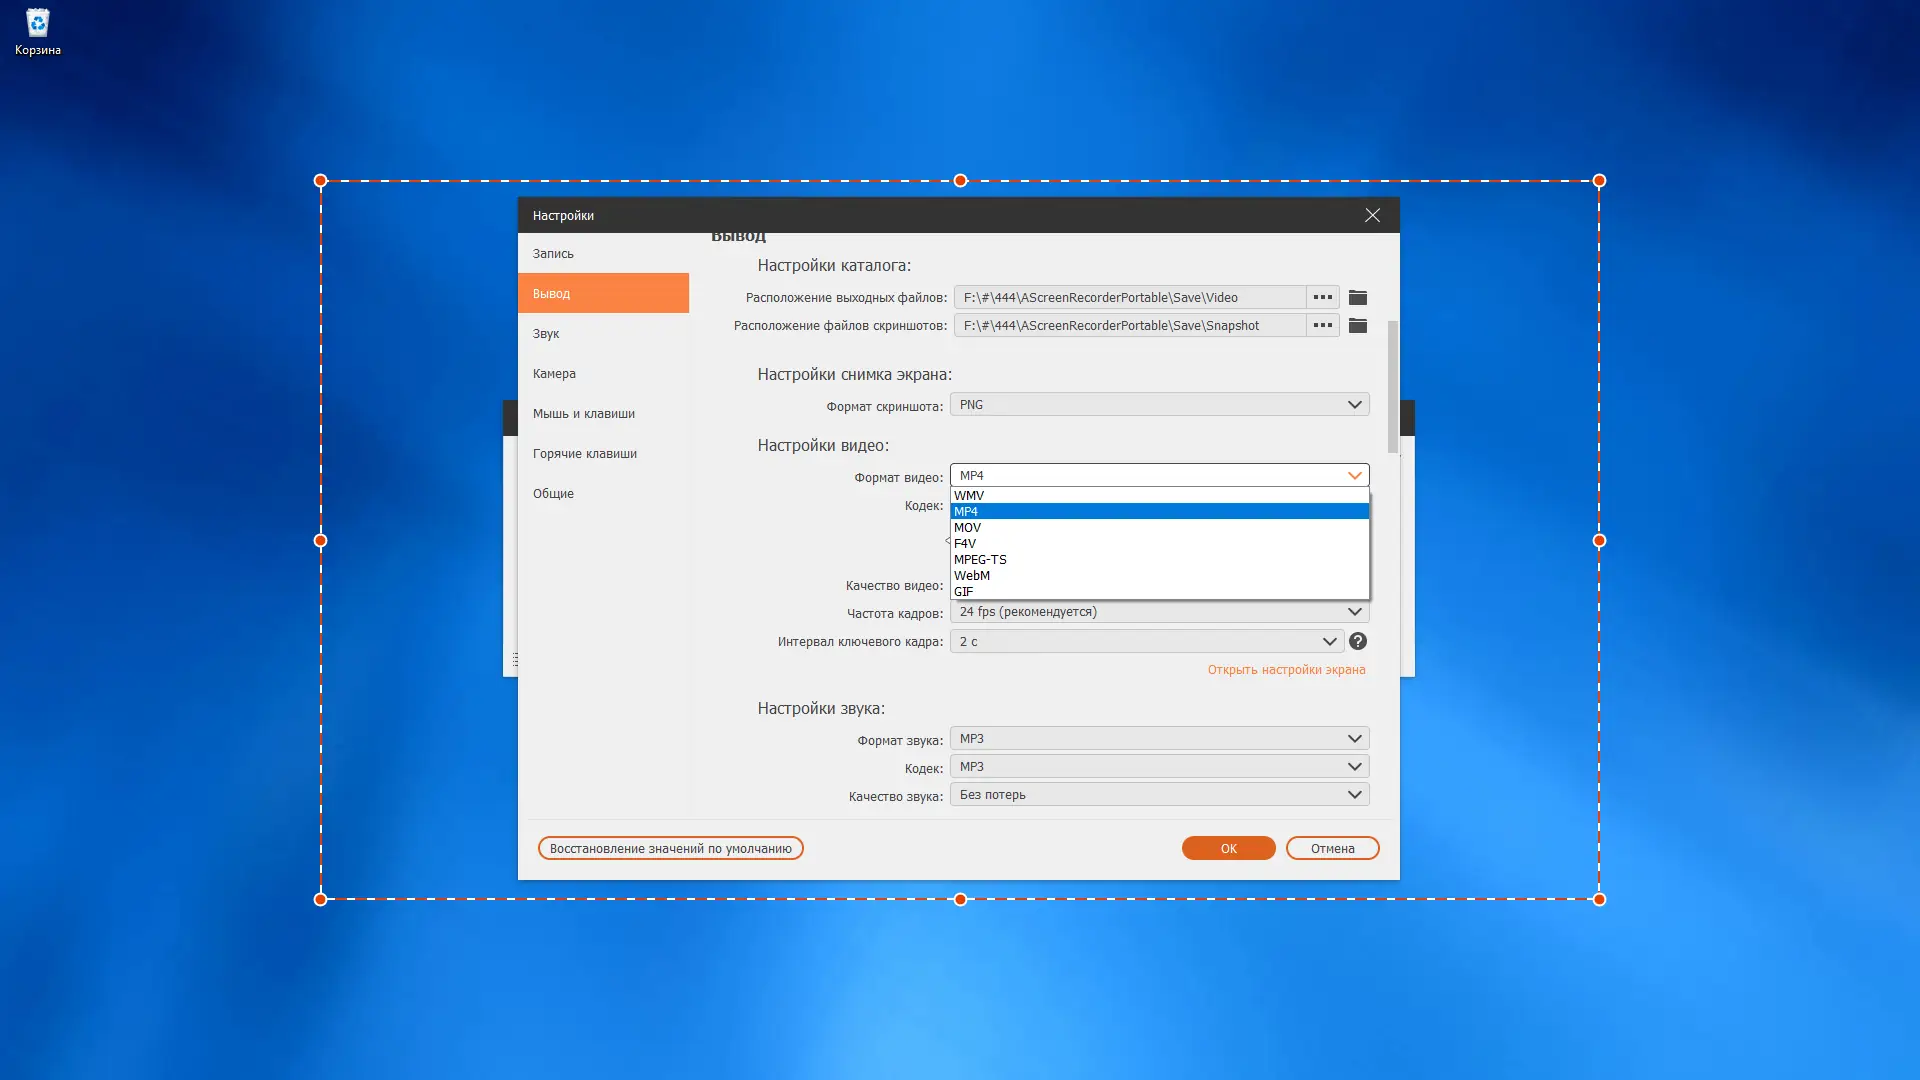Choose WebM from video format list
Screen dimensions: 1920x1080
tap(972, 575)
